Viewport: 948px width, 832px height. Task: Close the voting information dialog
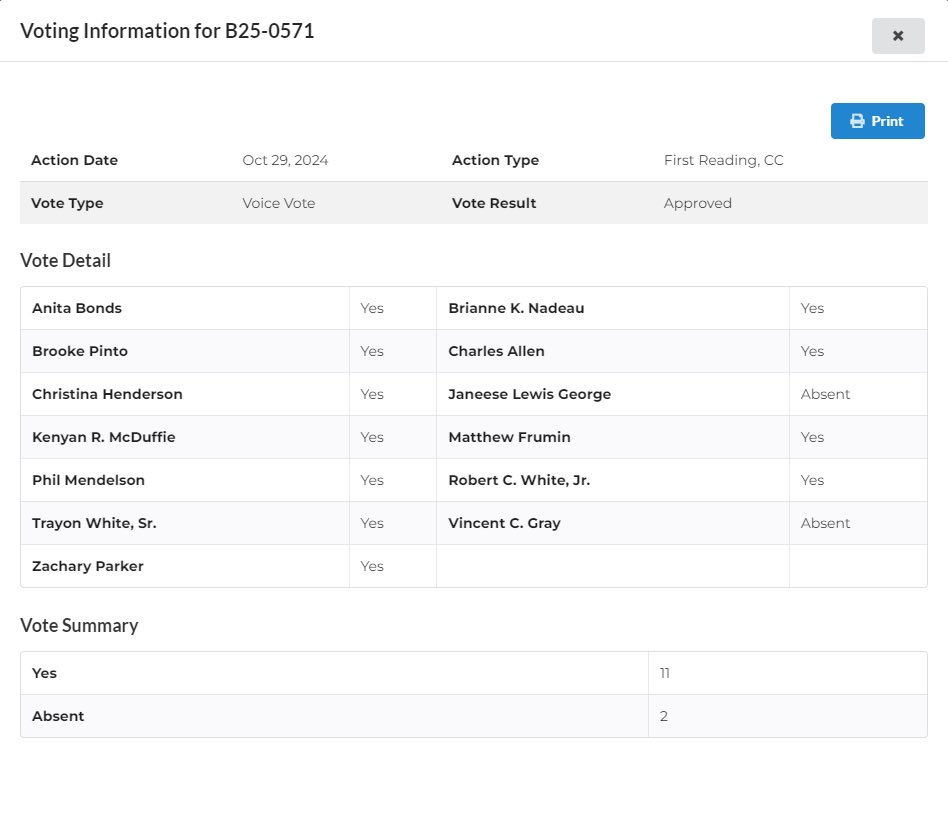pos(898,36)
